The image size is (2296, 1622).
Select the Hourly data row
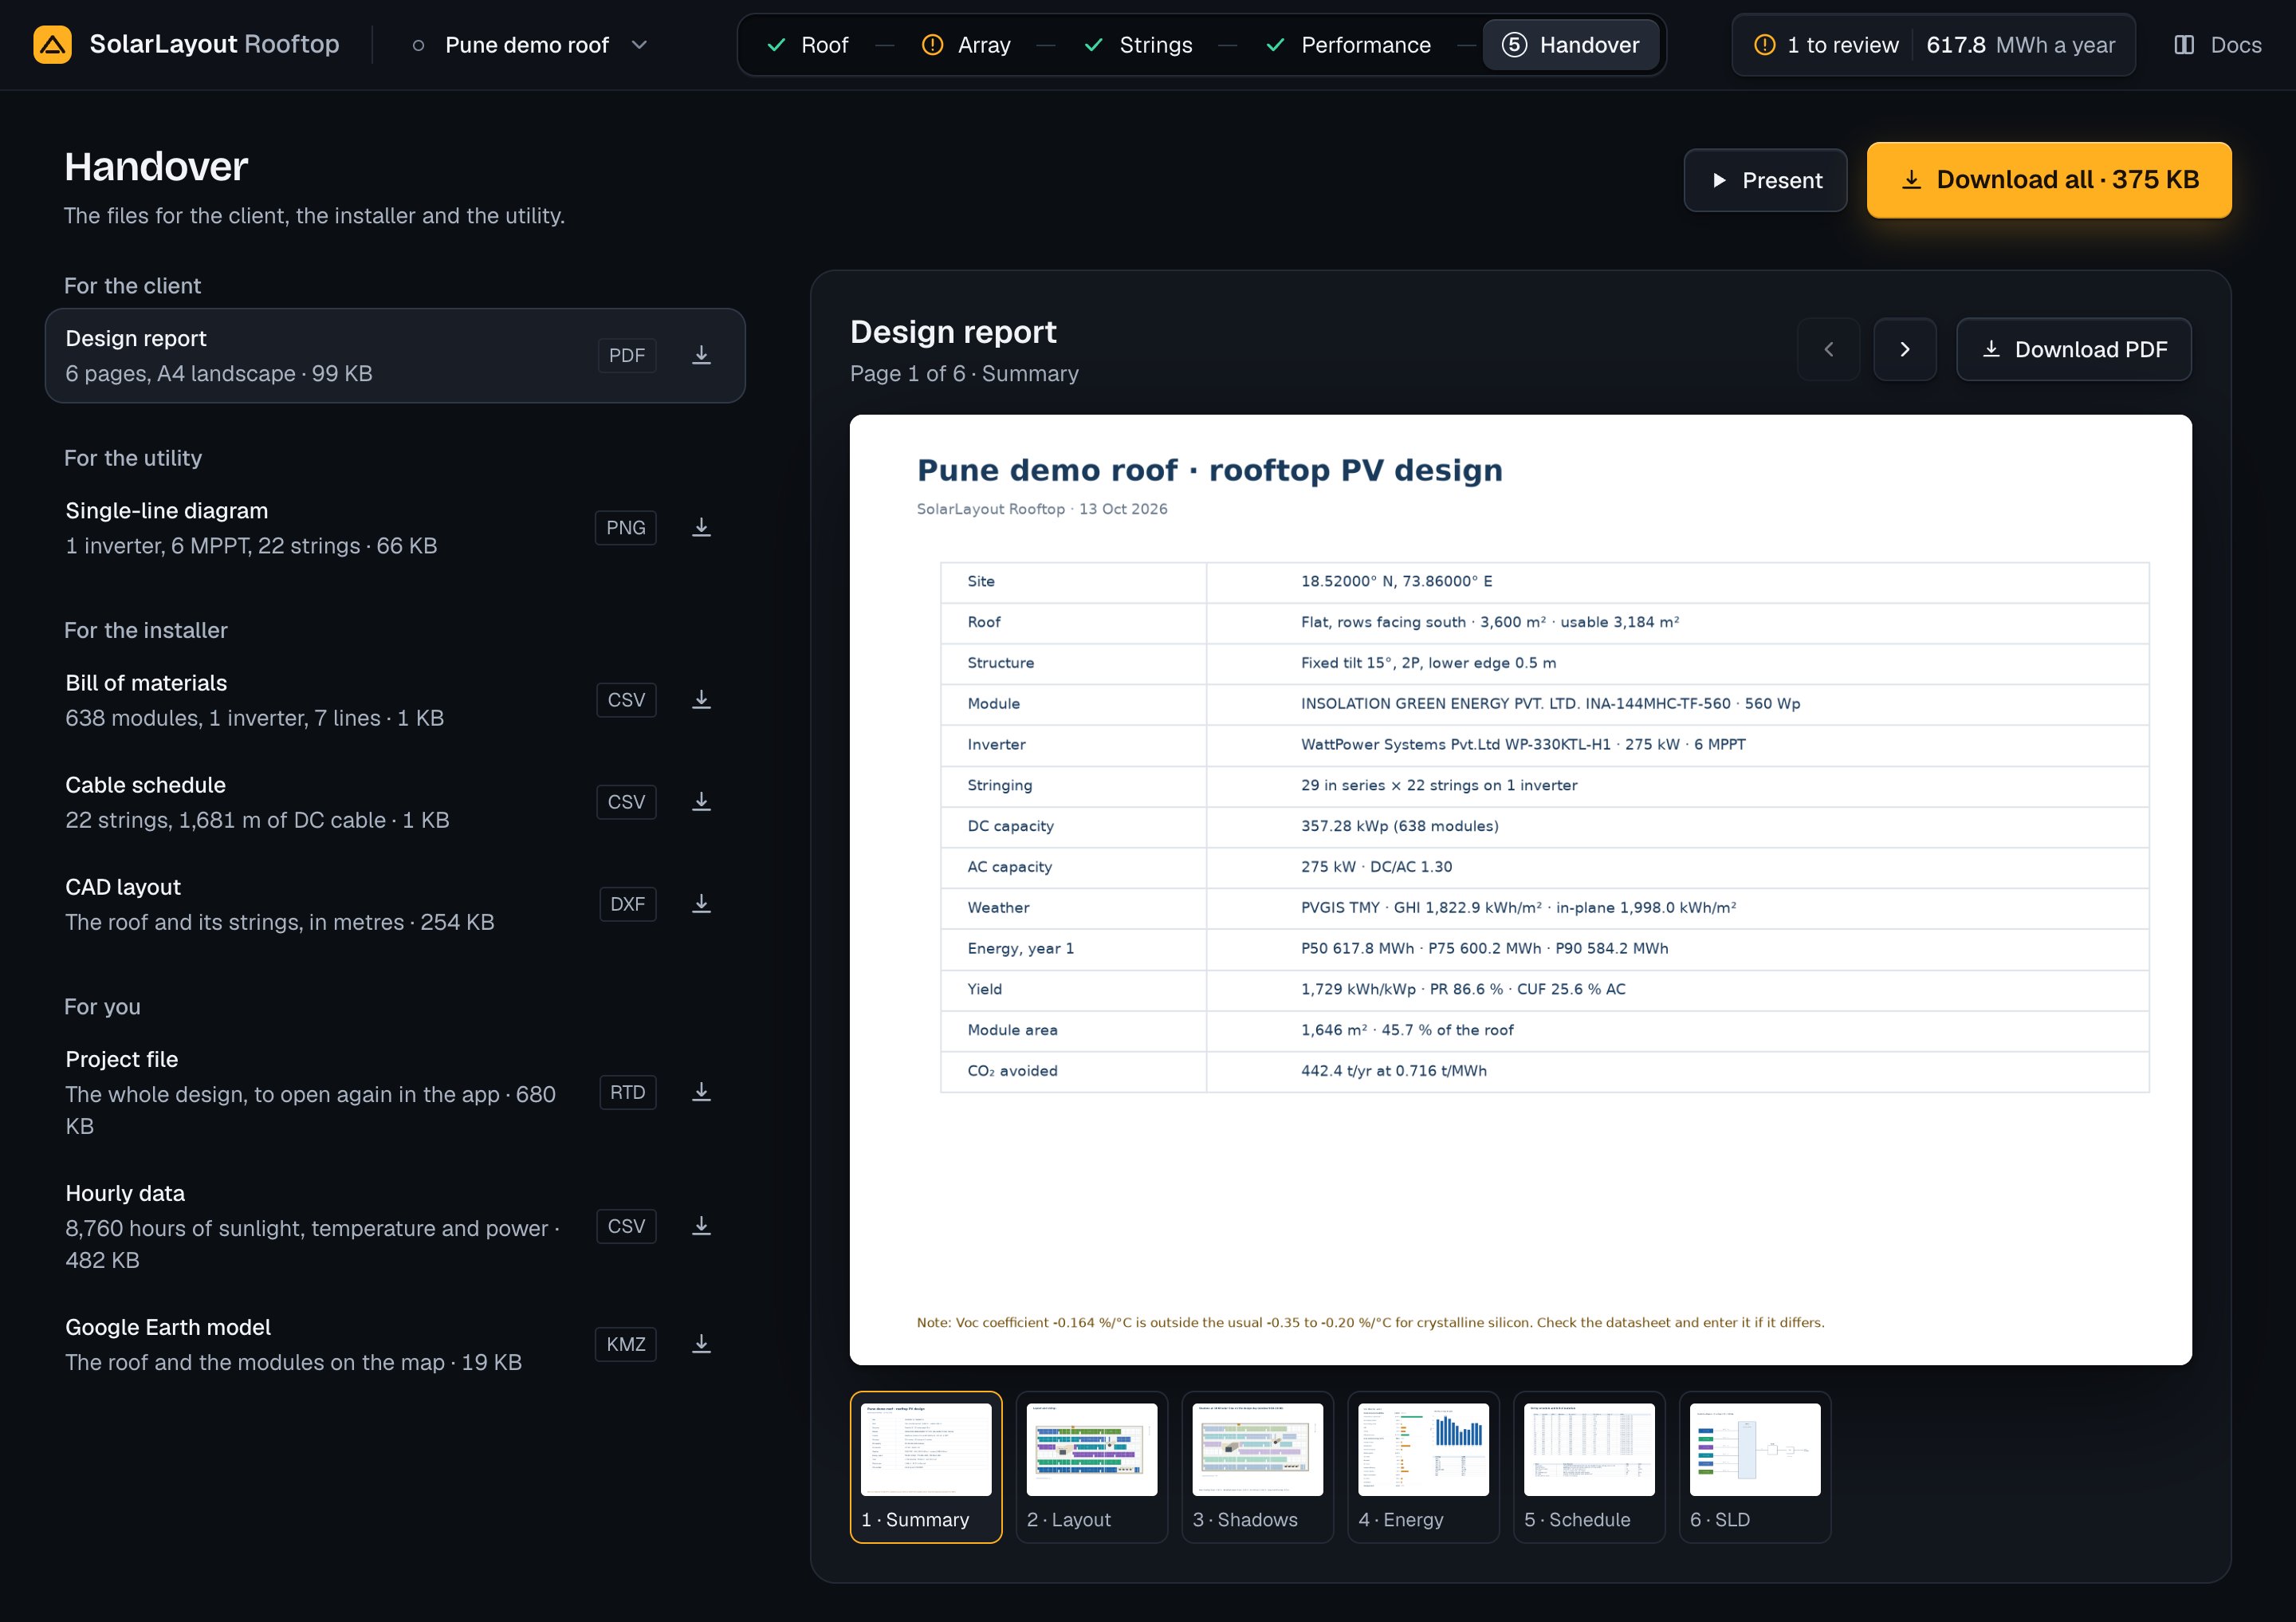(x=395, y=1226)
